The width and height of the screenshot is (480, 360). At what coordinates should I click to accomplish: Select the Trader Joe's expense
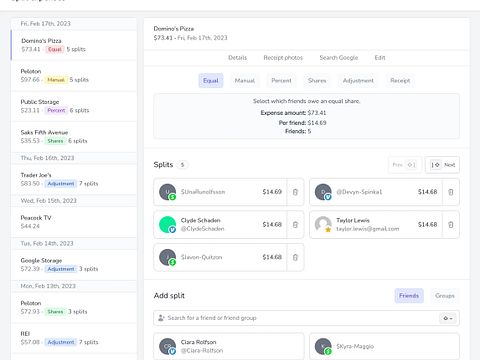pos(74,180)
